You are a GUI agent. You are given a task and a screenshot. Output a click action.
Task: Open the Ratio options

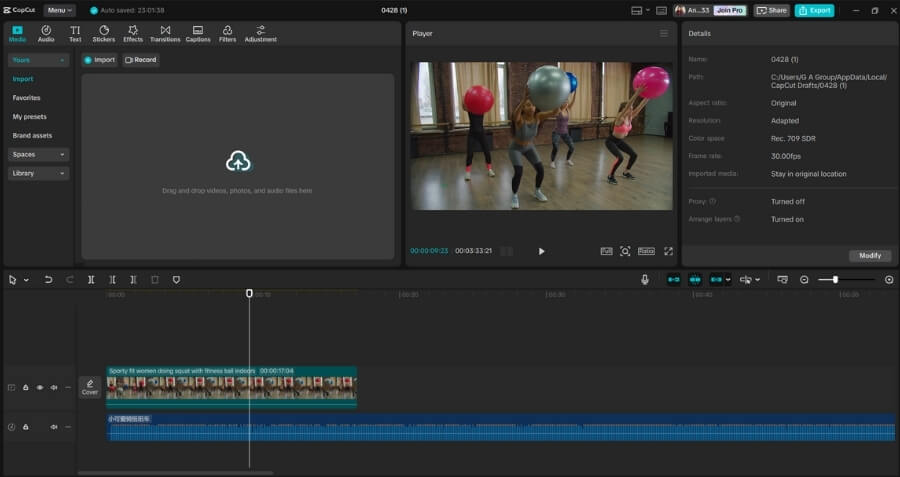coord(646,251)
